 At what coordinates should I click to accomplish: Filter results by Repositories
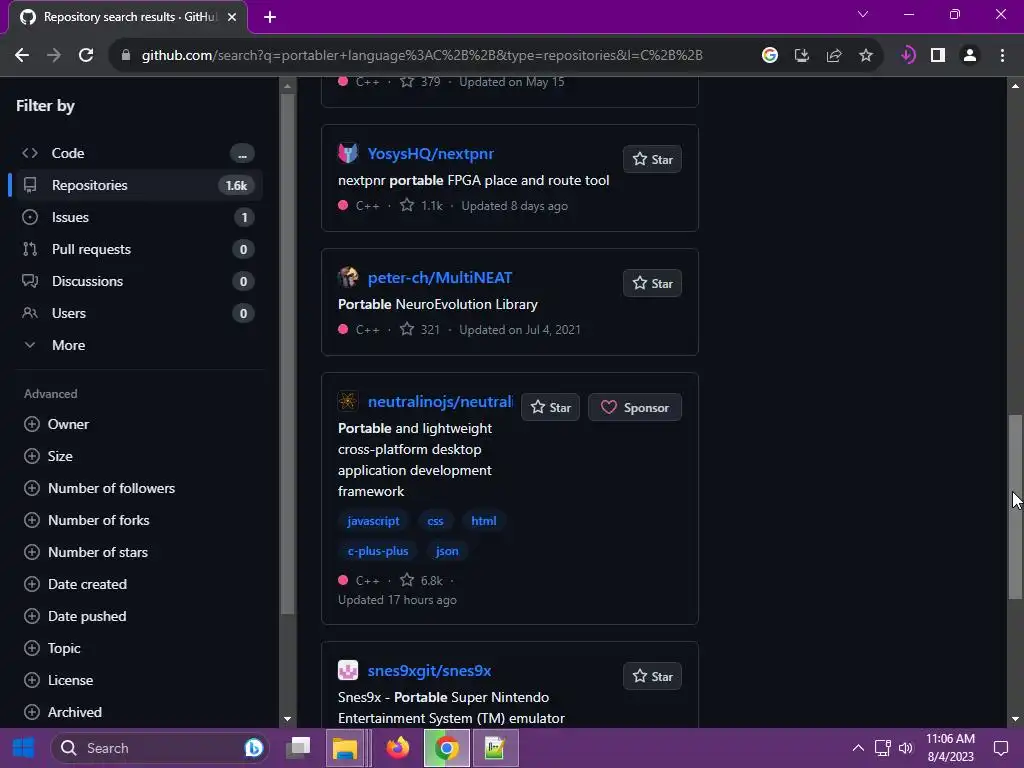click(x=138, y=185)
